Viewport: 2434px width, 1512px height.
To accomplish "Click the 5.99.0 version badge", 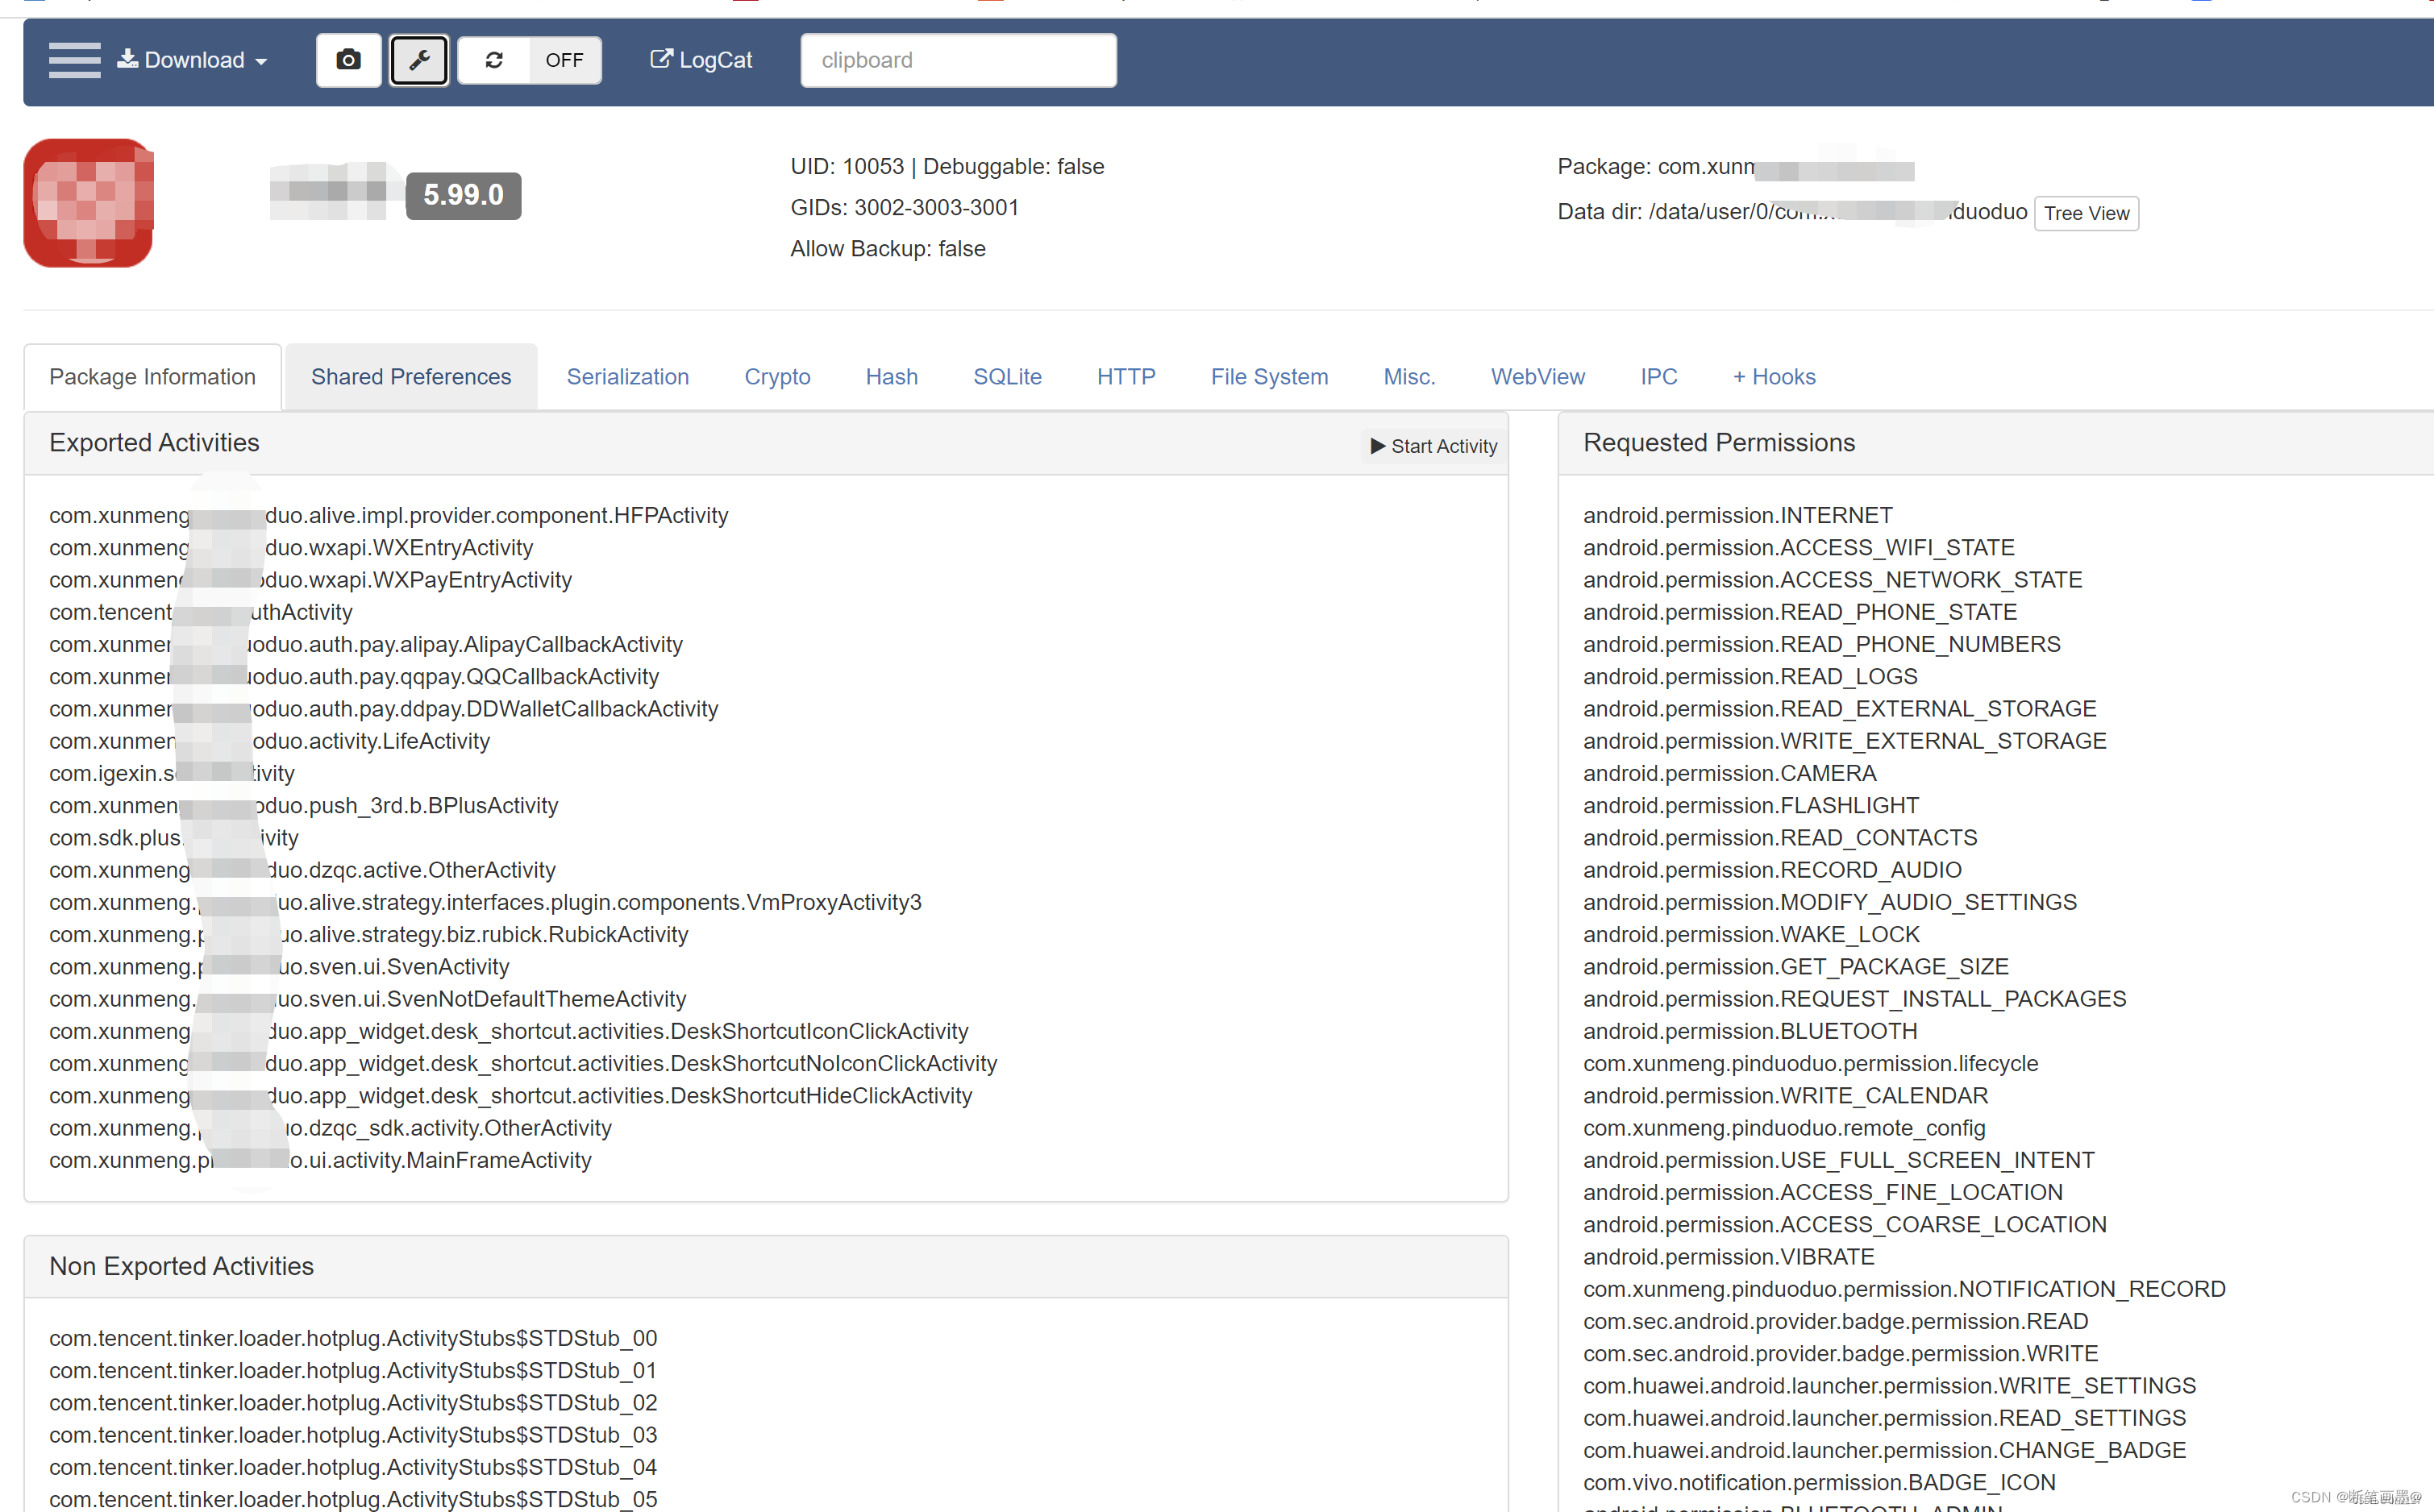I will pos(463,195).
